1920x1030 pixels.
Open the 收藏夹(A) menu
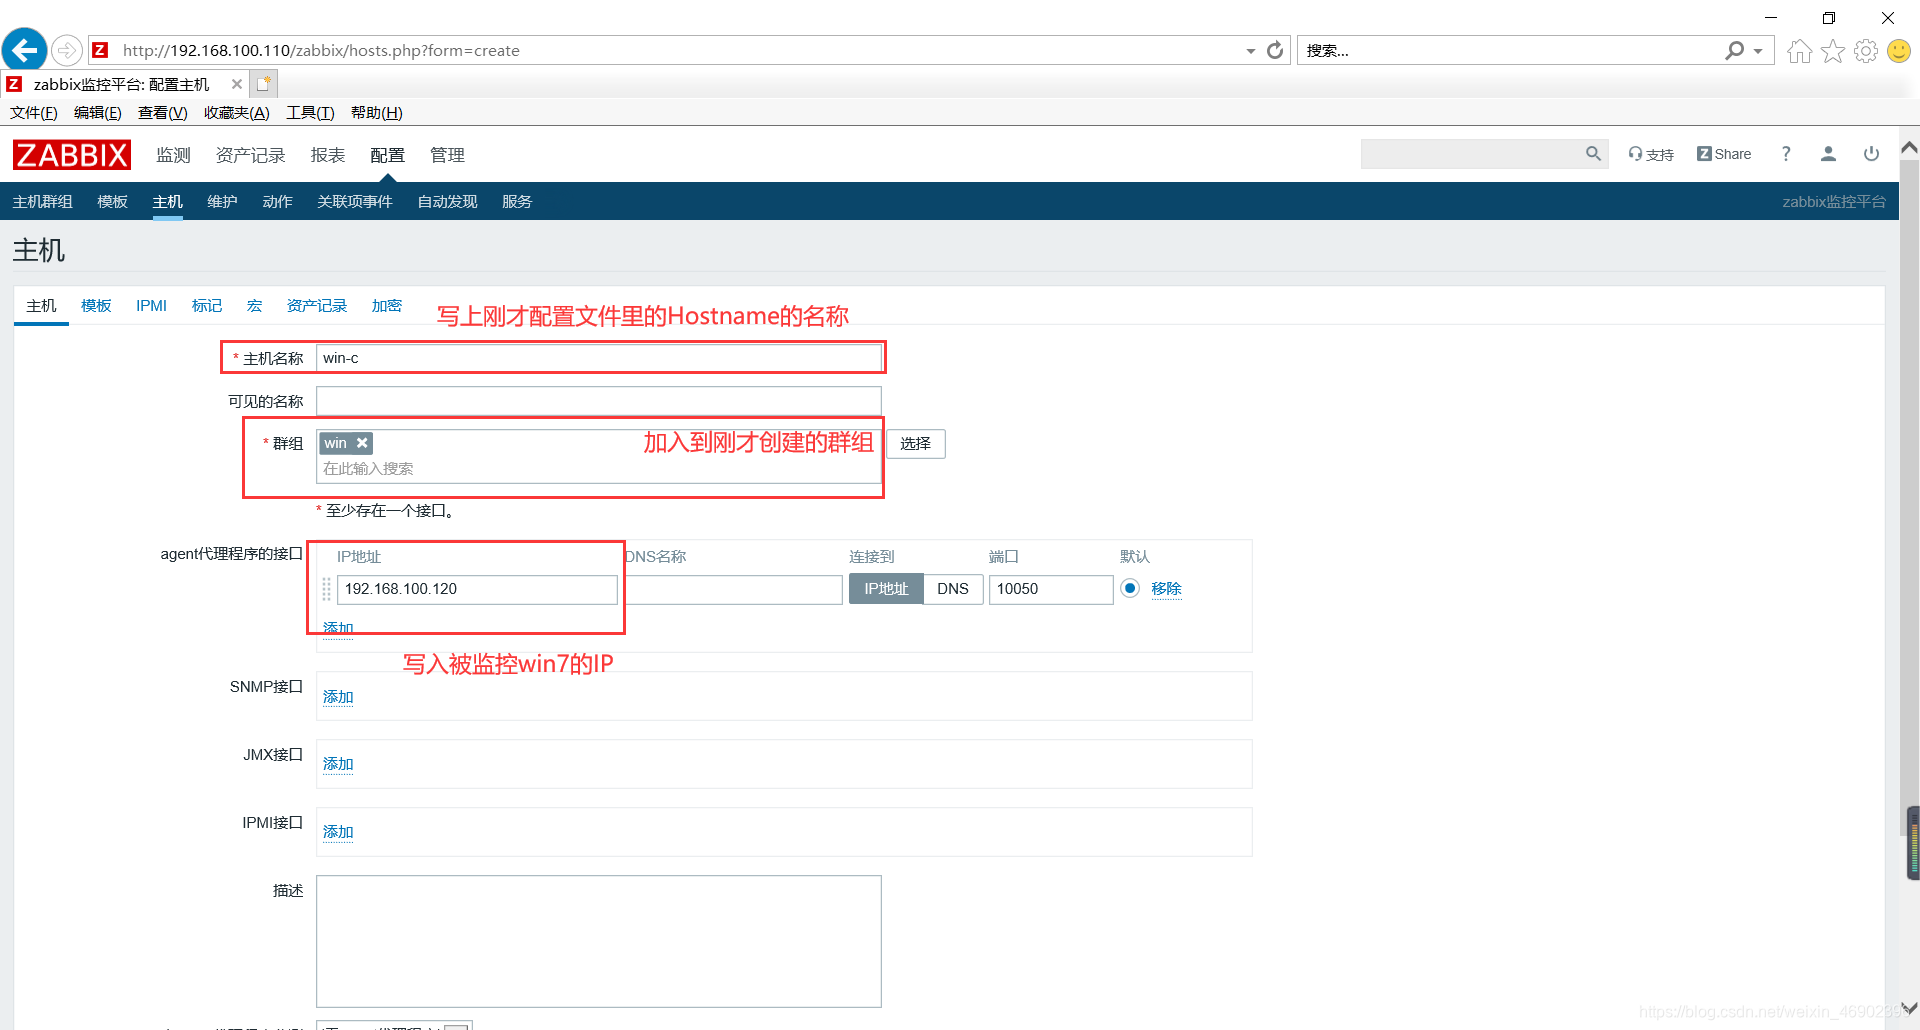coord(237,113)
